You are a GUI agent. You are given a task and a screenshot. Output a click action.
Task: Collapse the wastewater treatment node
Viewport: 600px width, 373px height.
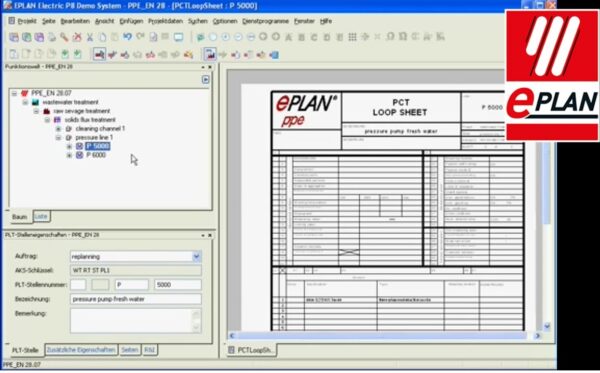coord(25,102)
